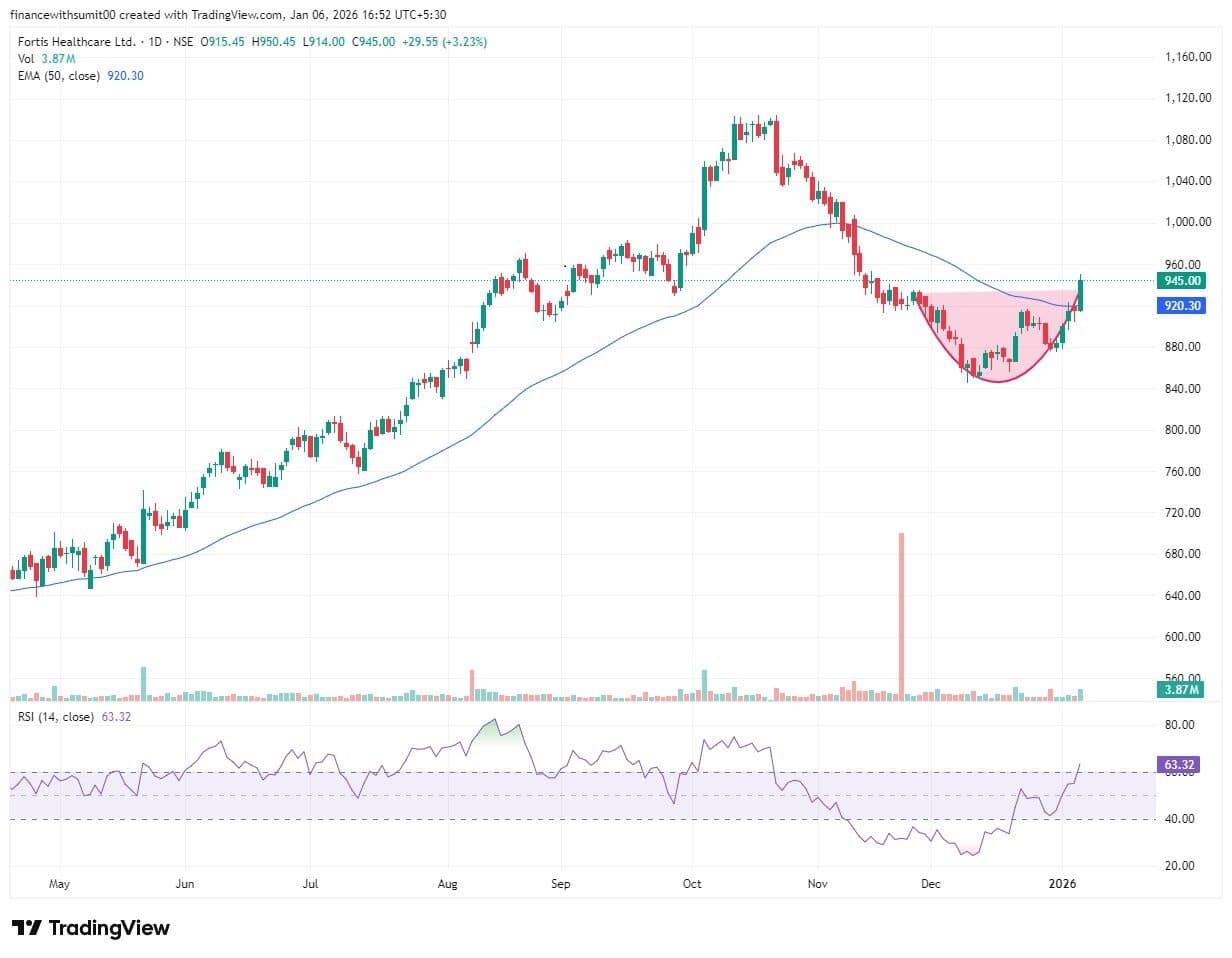Click the blue 920.30 EMA price tag

pos(1182,306)
